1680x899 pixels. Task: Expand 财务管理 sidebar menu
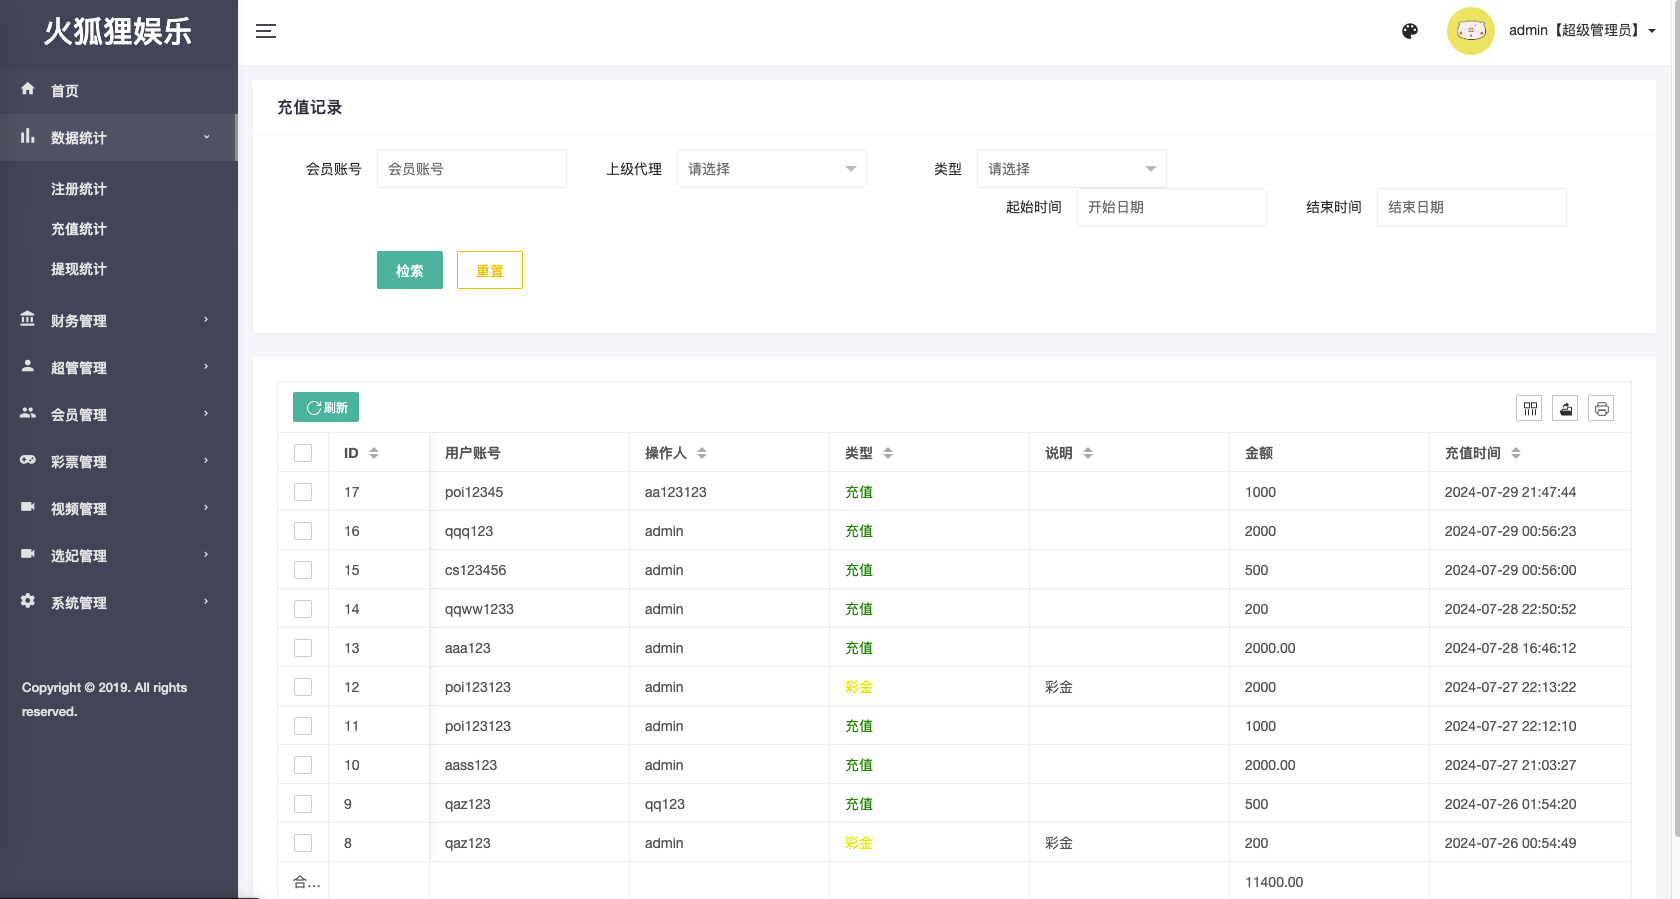[x=115, y=321]
